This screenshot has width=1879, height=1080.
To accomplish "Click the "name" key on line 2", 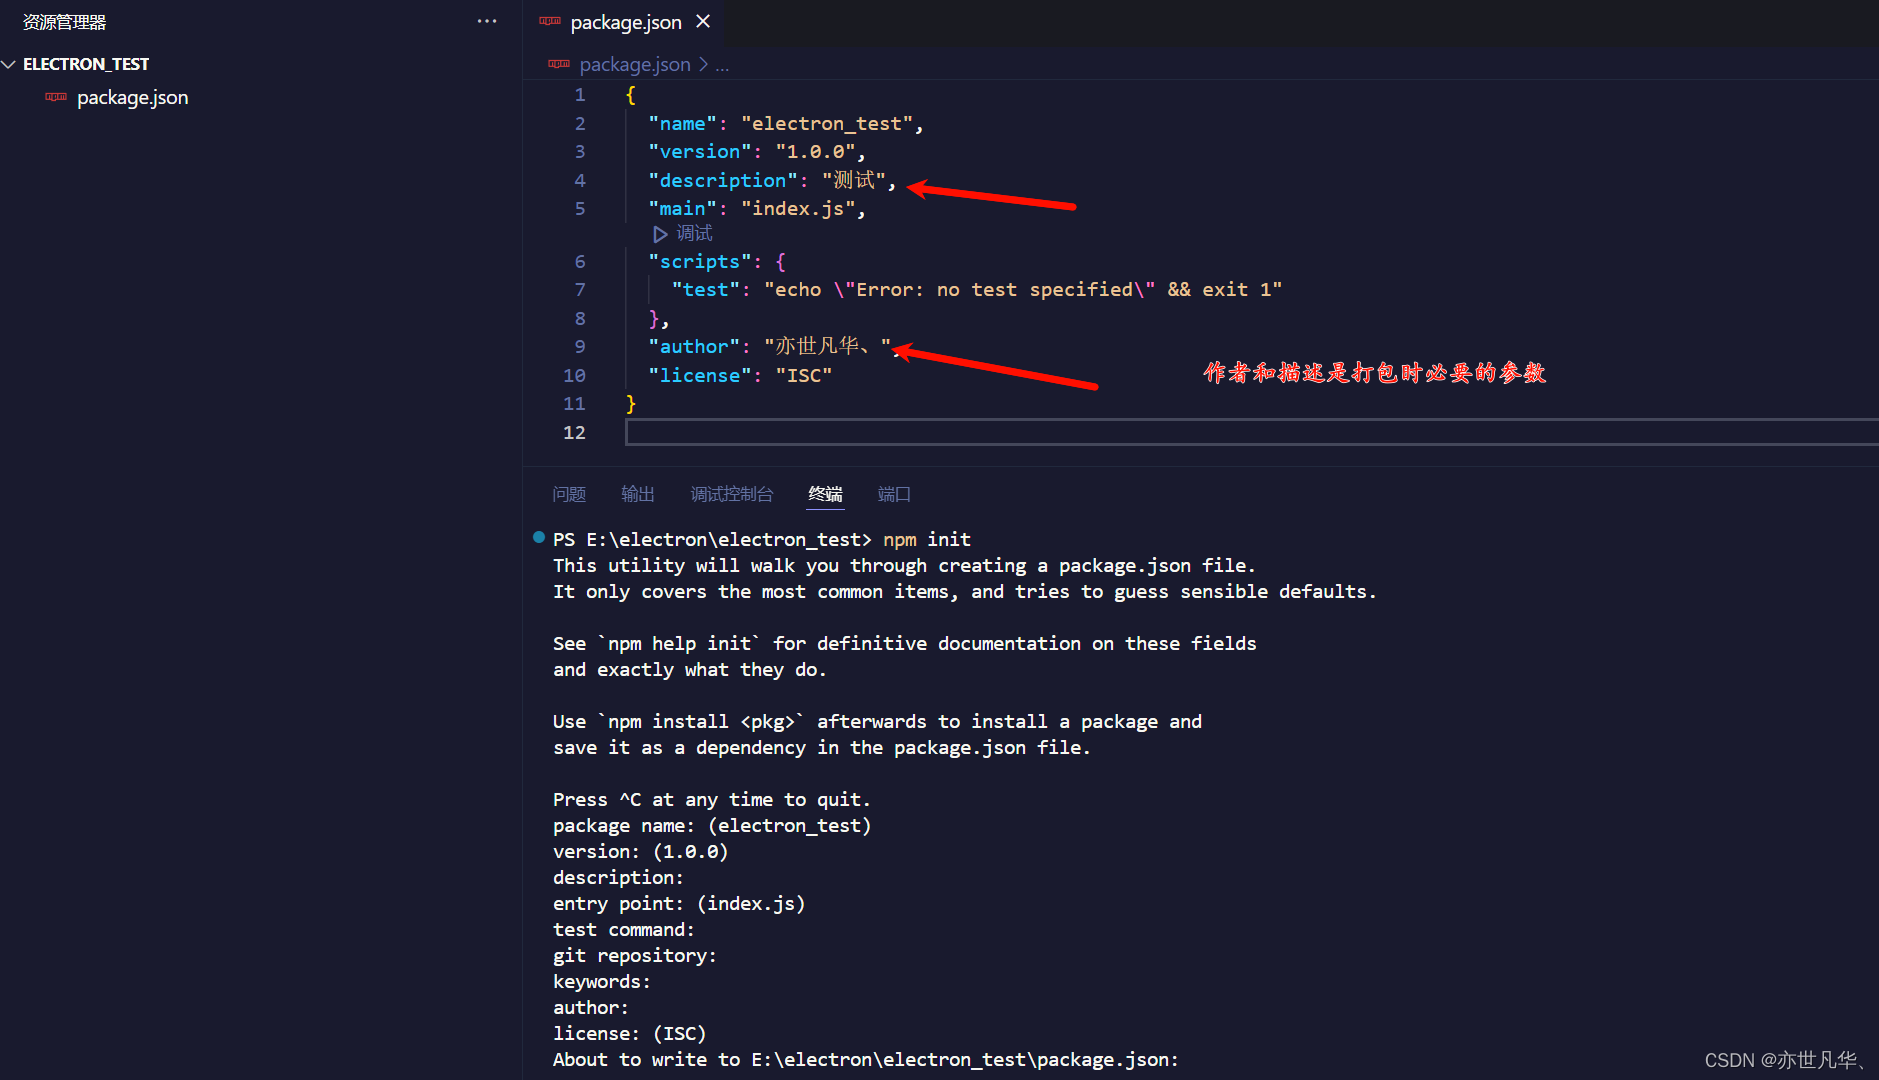I will 682,123.
